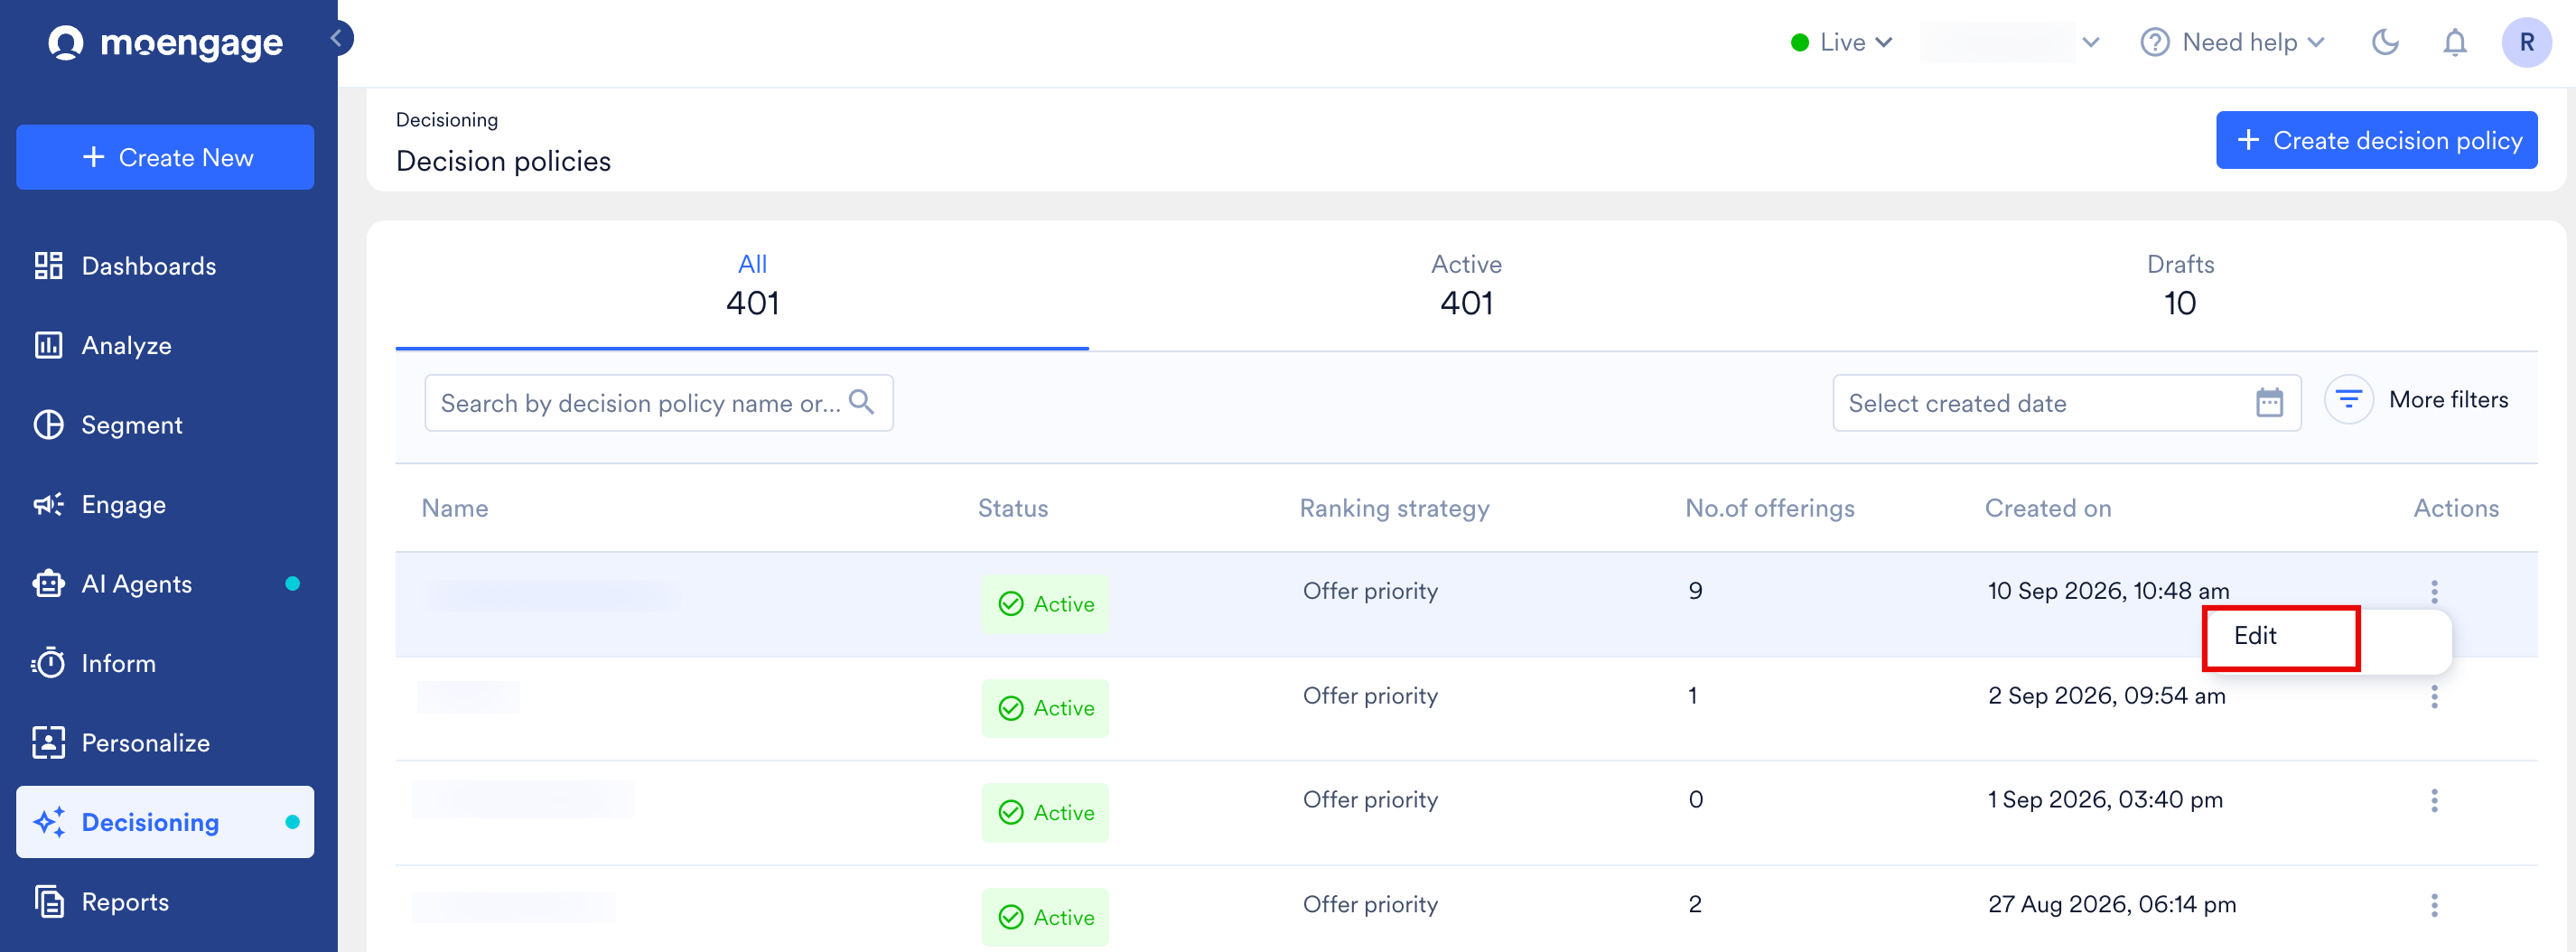Go to Segment in sidebar

165,425
